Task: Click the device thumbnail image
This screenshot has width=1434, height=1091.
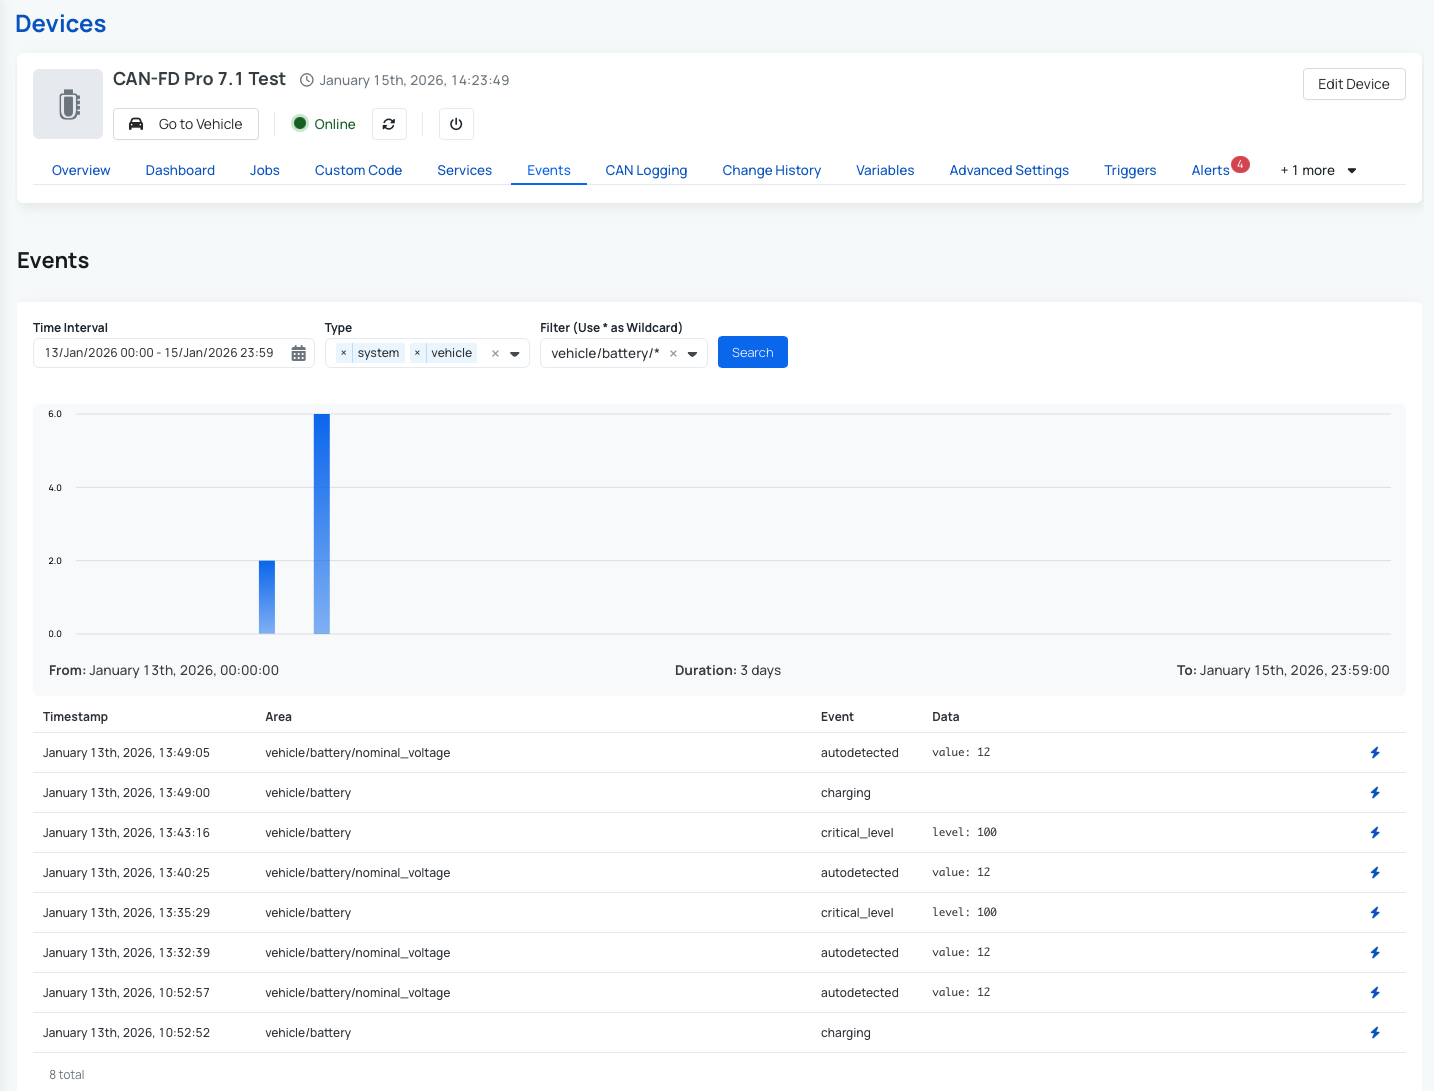Action: click(x=68, y=103)
